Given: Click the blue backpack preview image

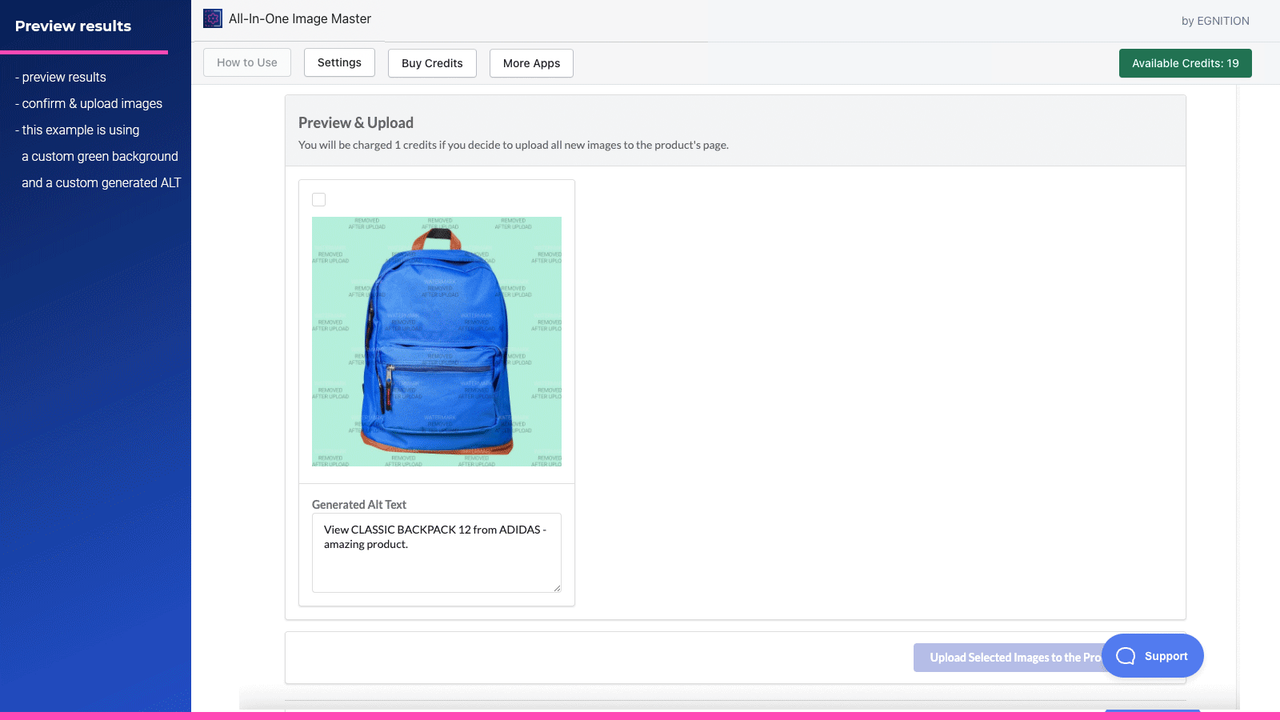Looking at the screenshot, I should click(x=436, y=342).
